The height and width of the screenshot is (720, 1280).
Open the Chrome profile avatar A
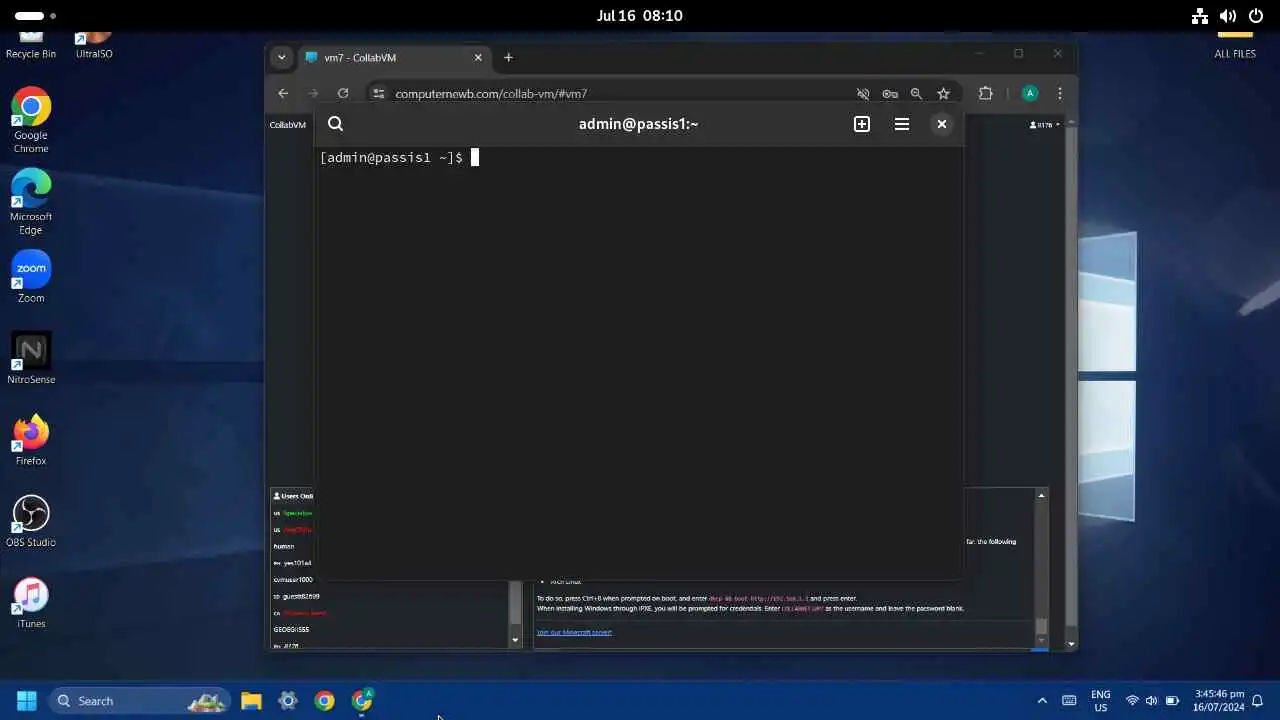(1030, 93)
